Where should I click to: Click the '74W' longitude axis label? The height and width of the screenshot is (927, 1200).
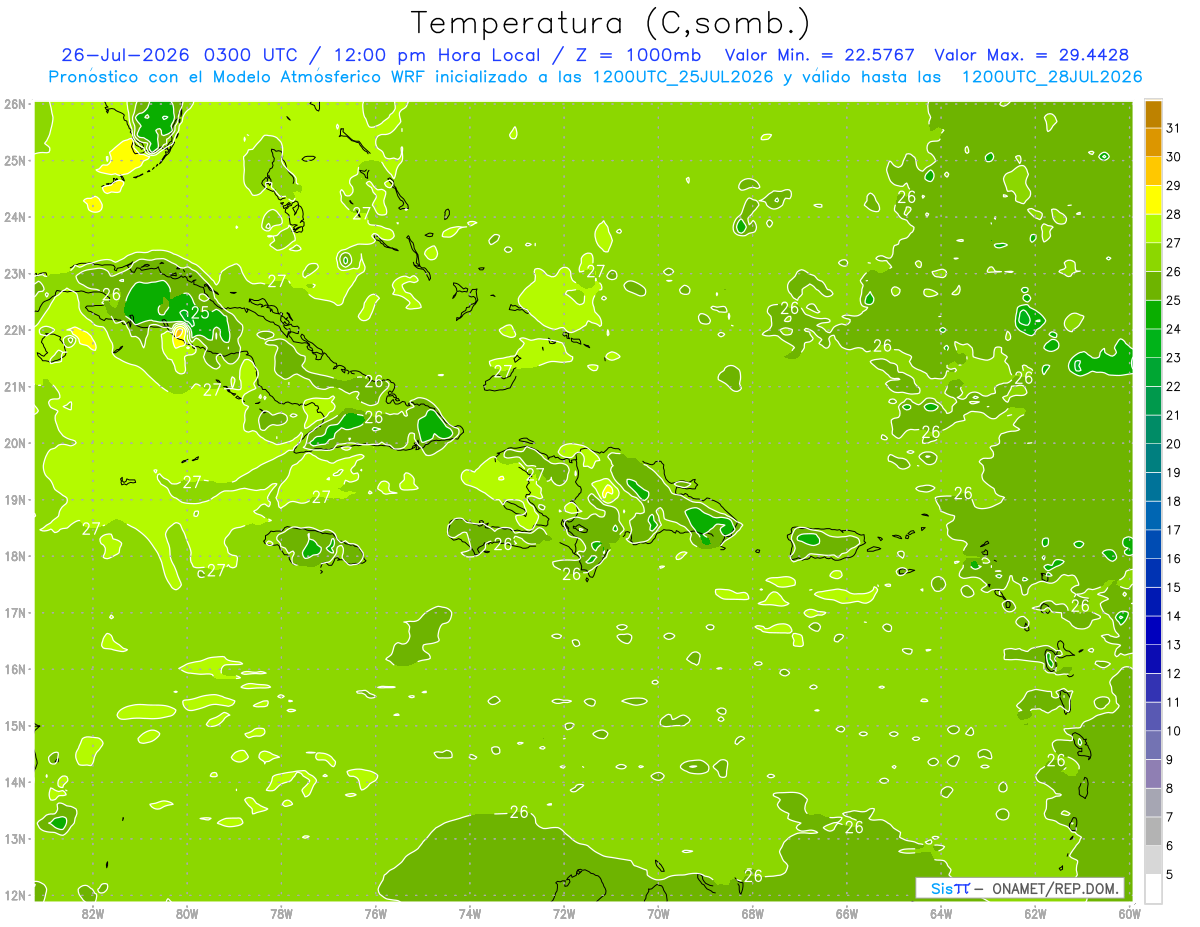(469, 914)
